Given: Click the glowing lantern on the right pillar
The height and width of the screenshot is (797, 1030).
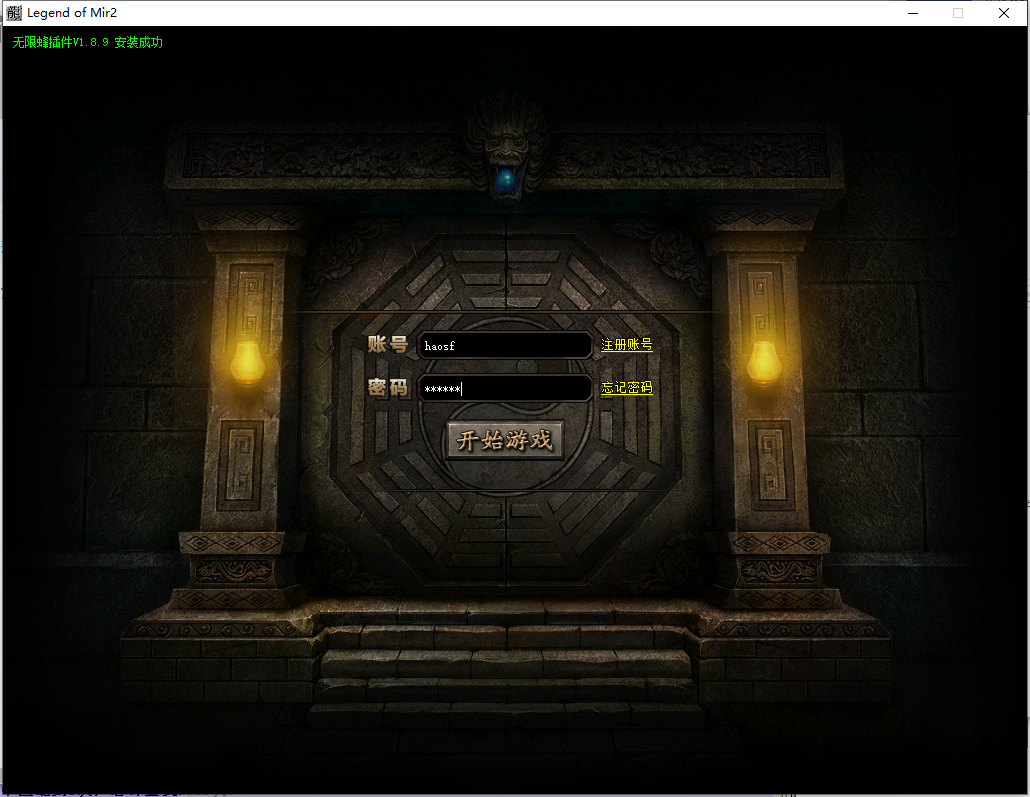Looking at the screenshot, I should point(764,362).
